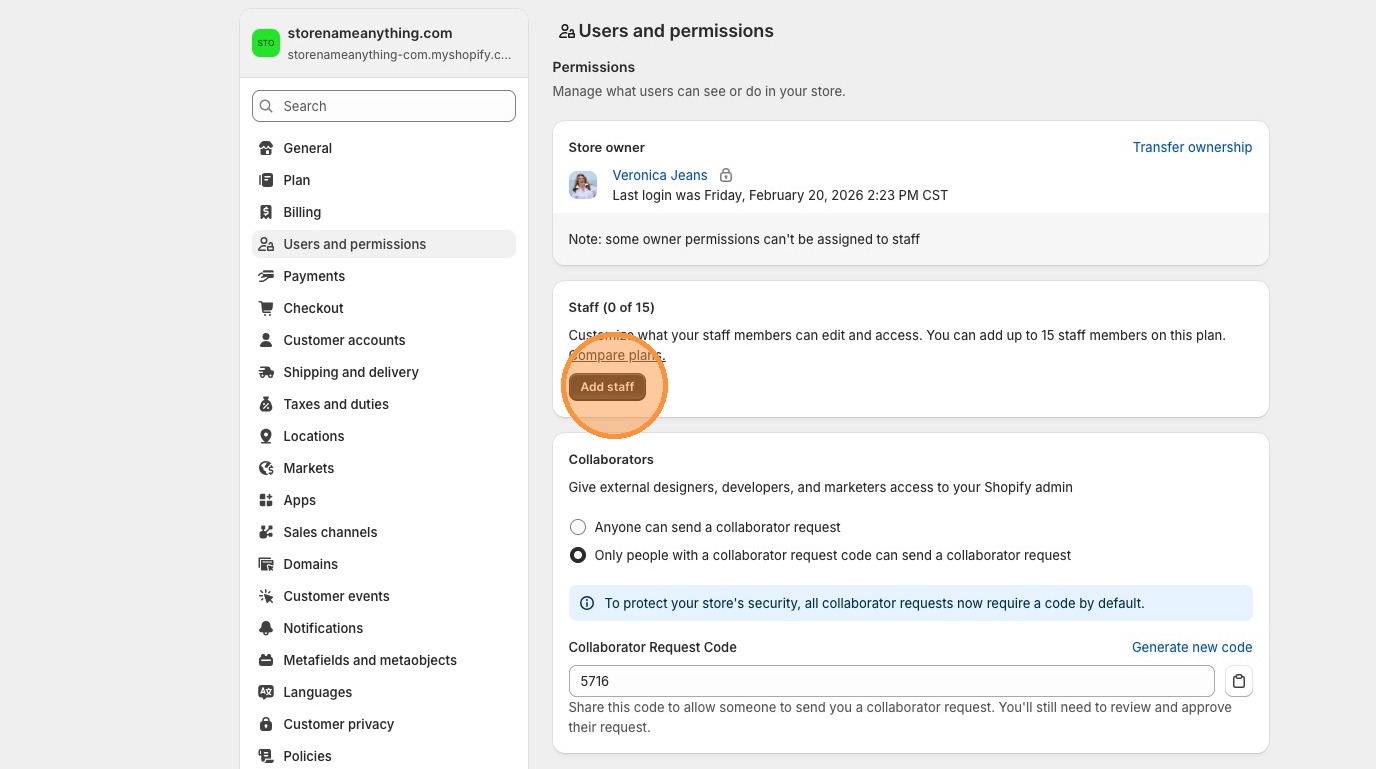Click the Users and permissions sidebar icon
This screenshot has width=1376, height=769.
tap(266, 244)
